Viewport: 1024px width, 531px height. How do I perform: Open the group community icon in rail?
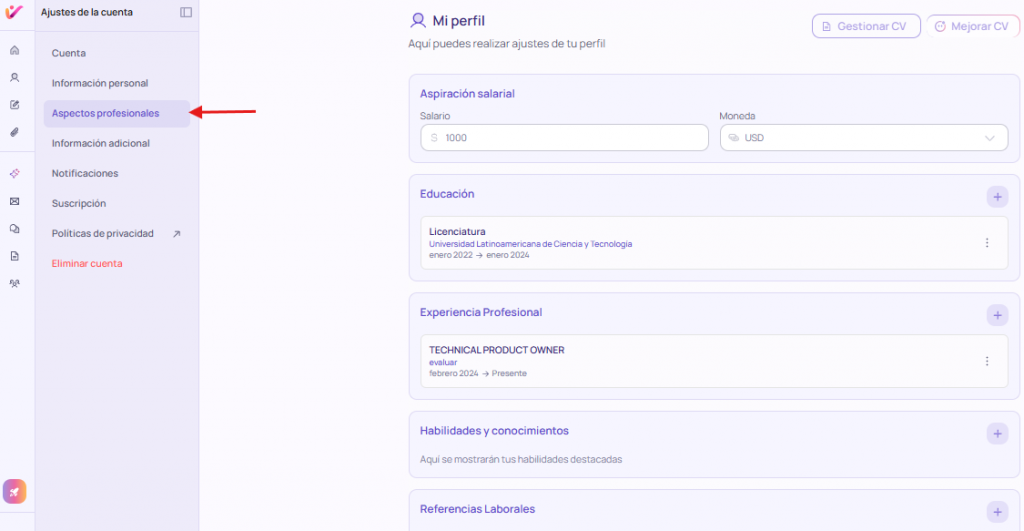(x=14, y=283)
